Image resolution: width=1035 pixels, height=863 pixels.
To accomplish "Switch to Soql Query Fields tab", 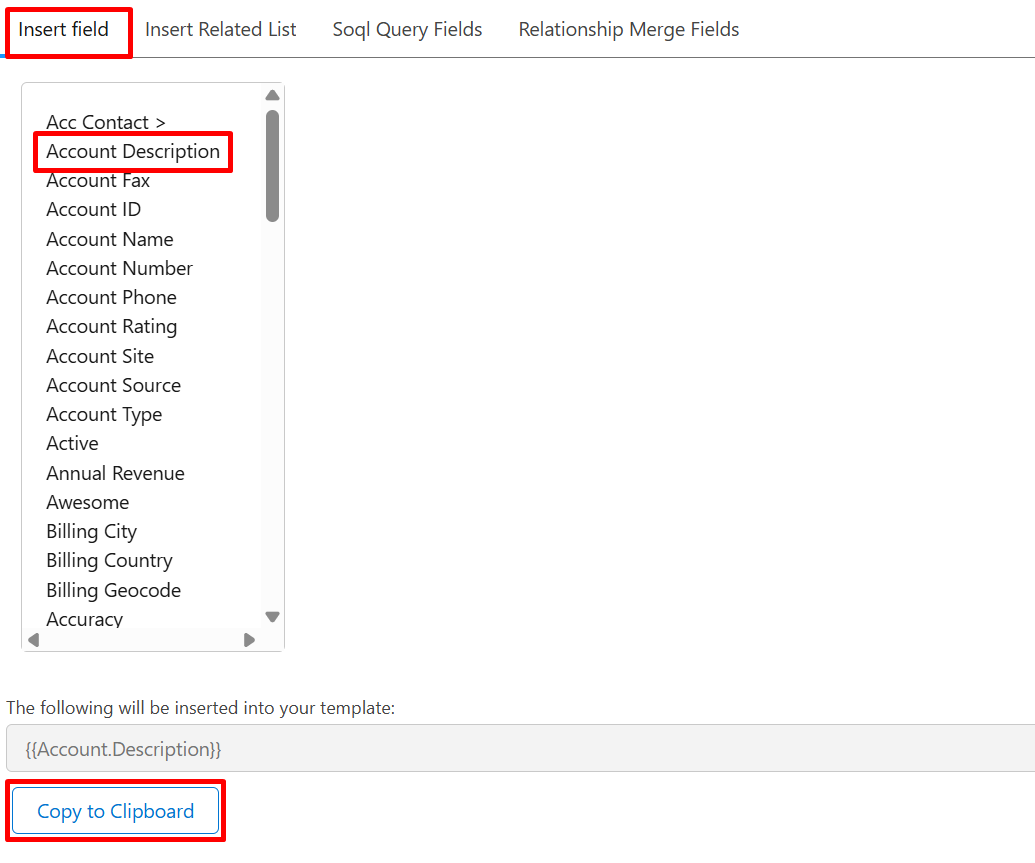I will coord(407,30).
